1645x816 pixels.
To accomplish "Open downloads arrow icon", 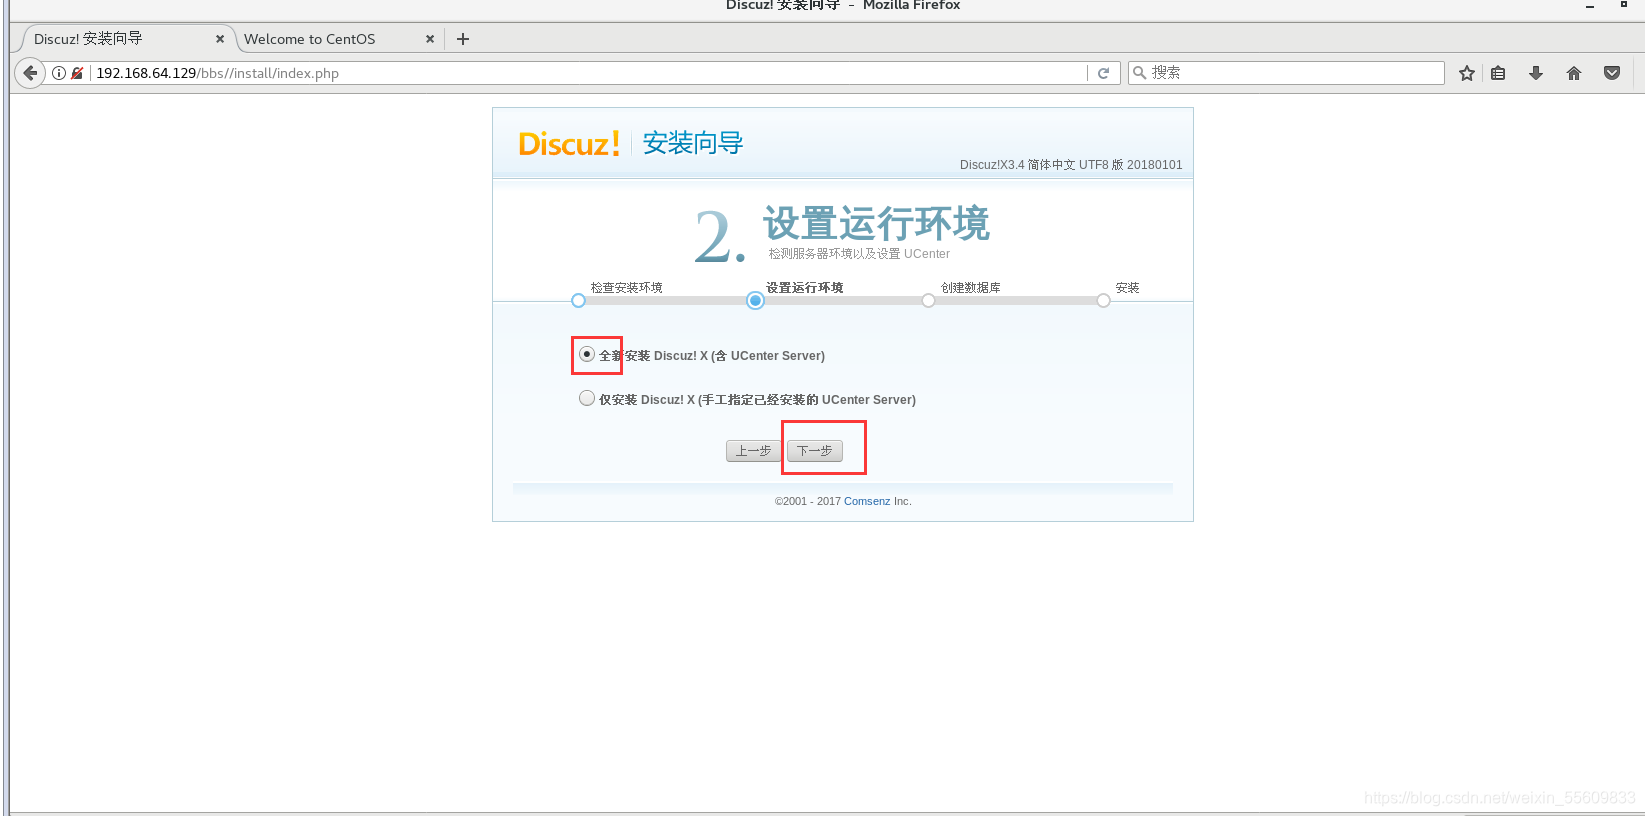I will 1536,73.
